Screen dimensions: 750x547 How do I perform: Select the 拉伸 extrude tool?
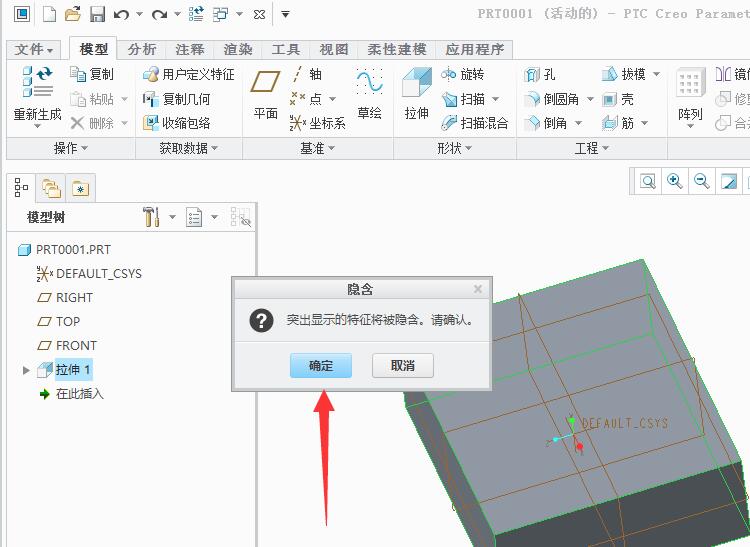(417, 94)
